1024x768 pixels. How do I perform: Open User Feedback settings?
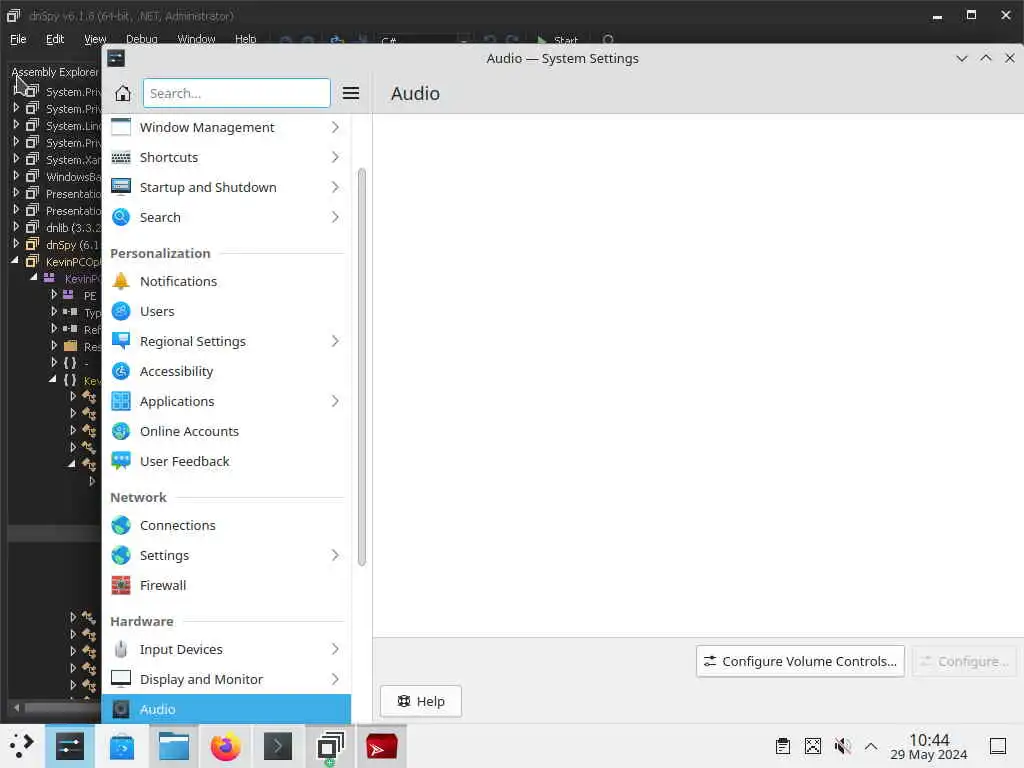click(x=226, y=462)
